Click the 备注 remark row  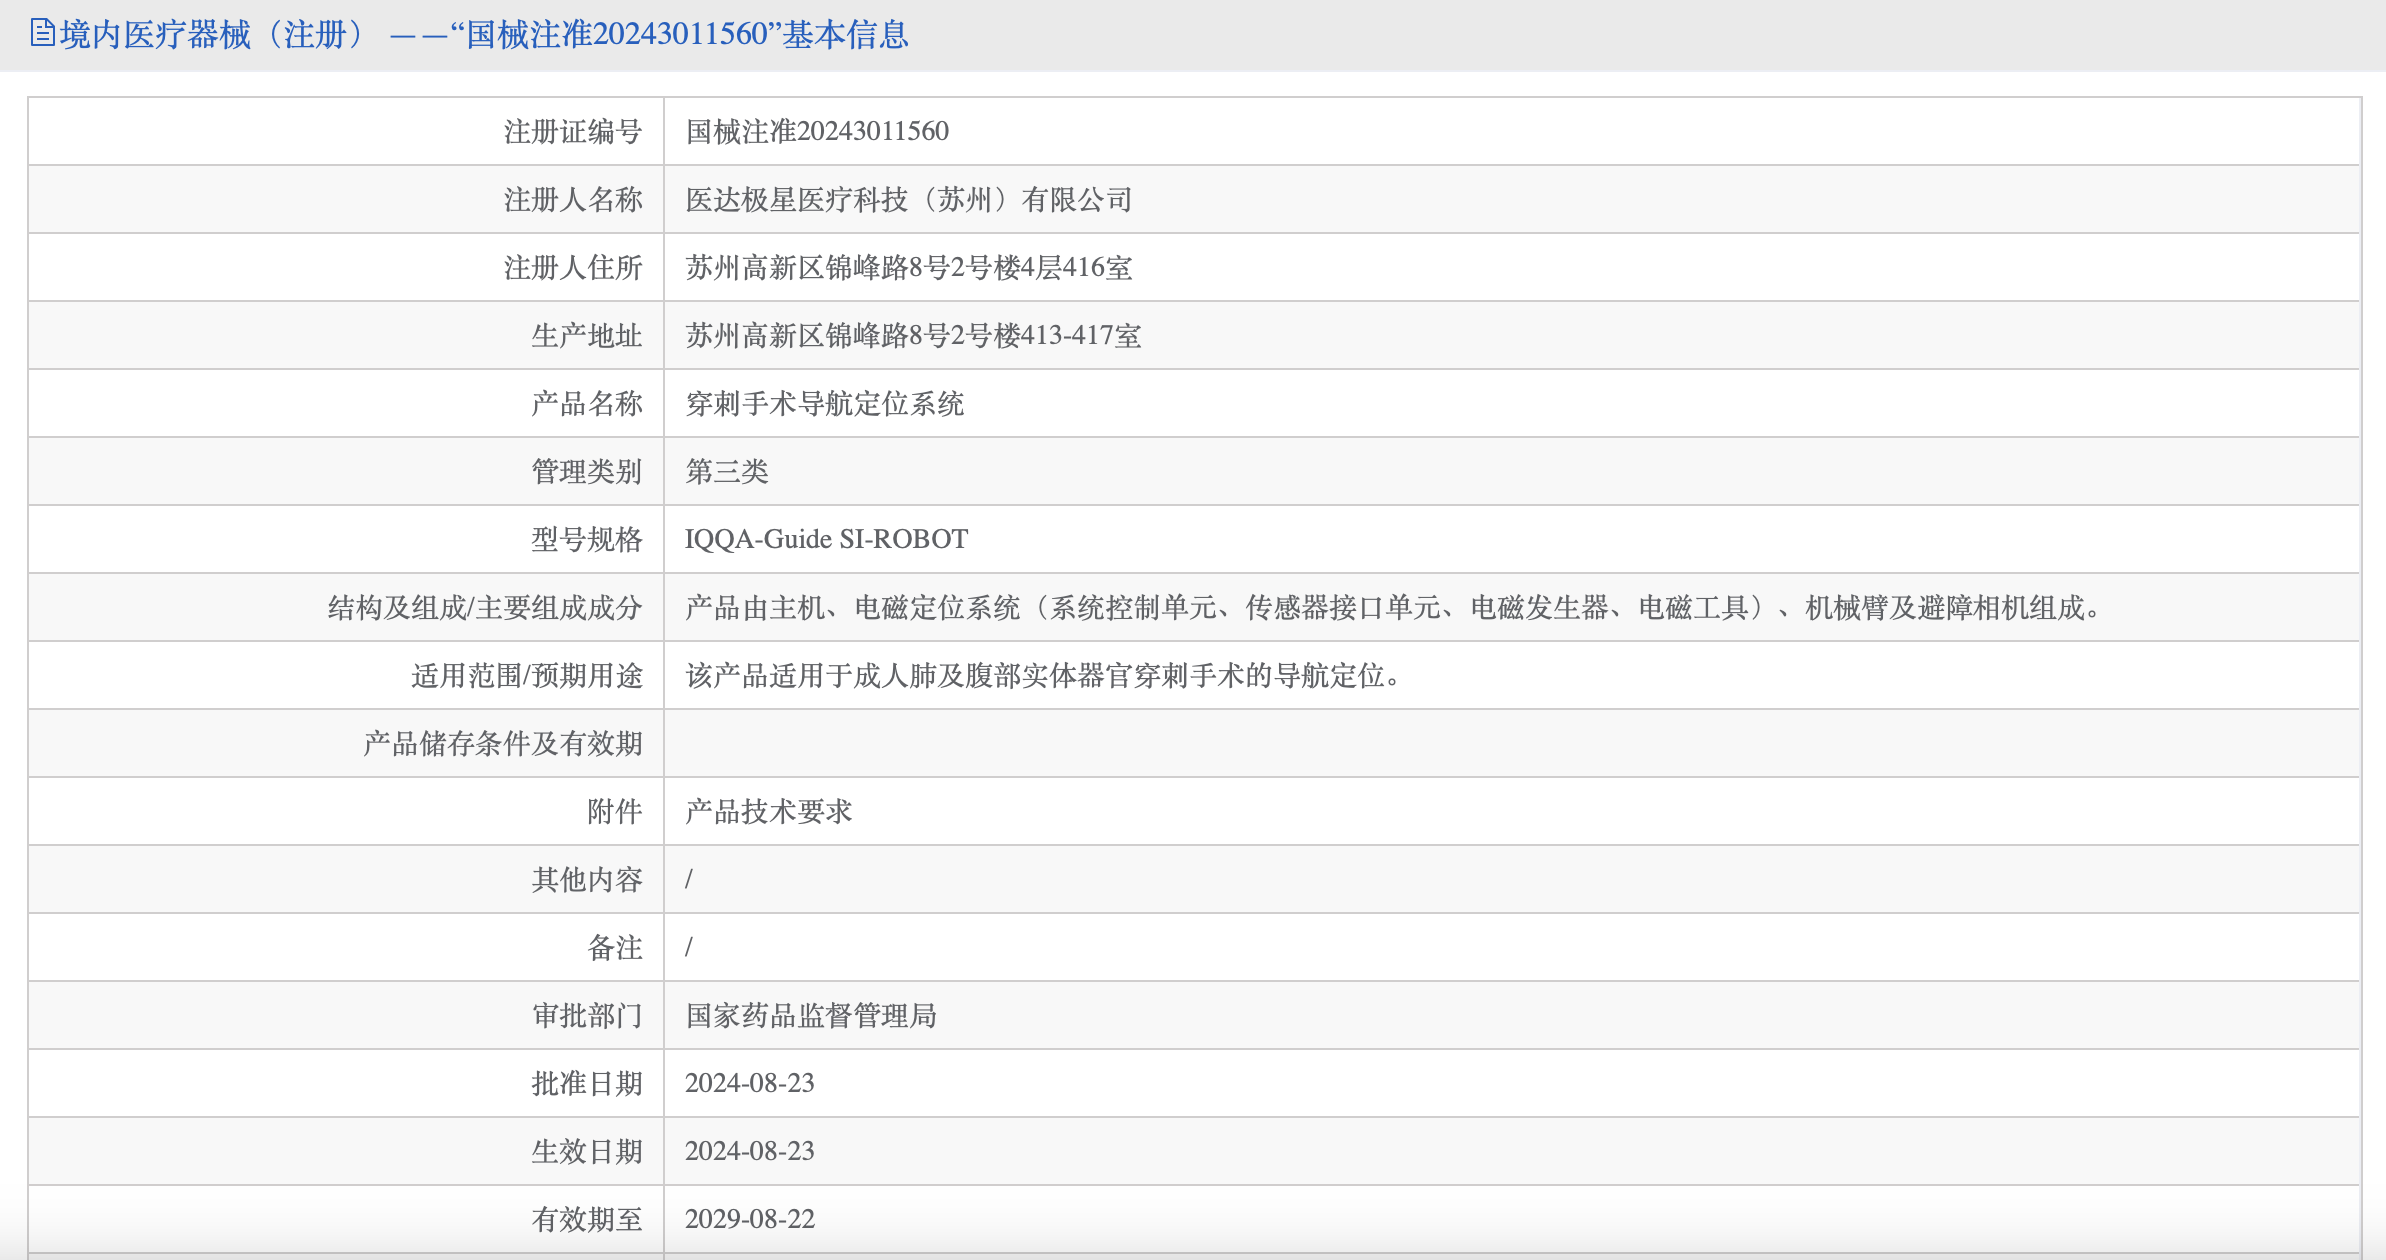pos(691,947)
